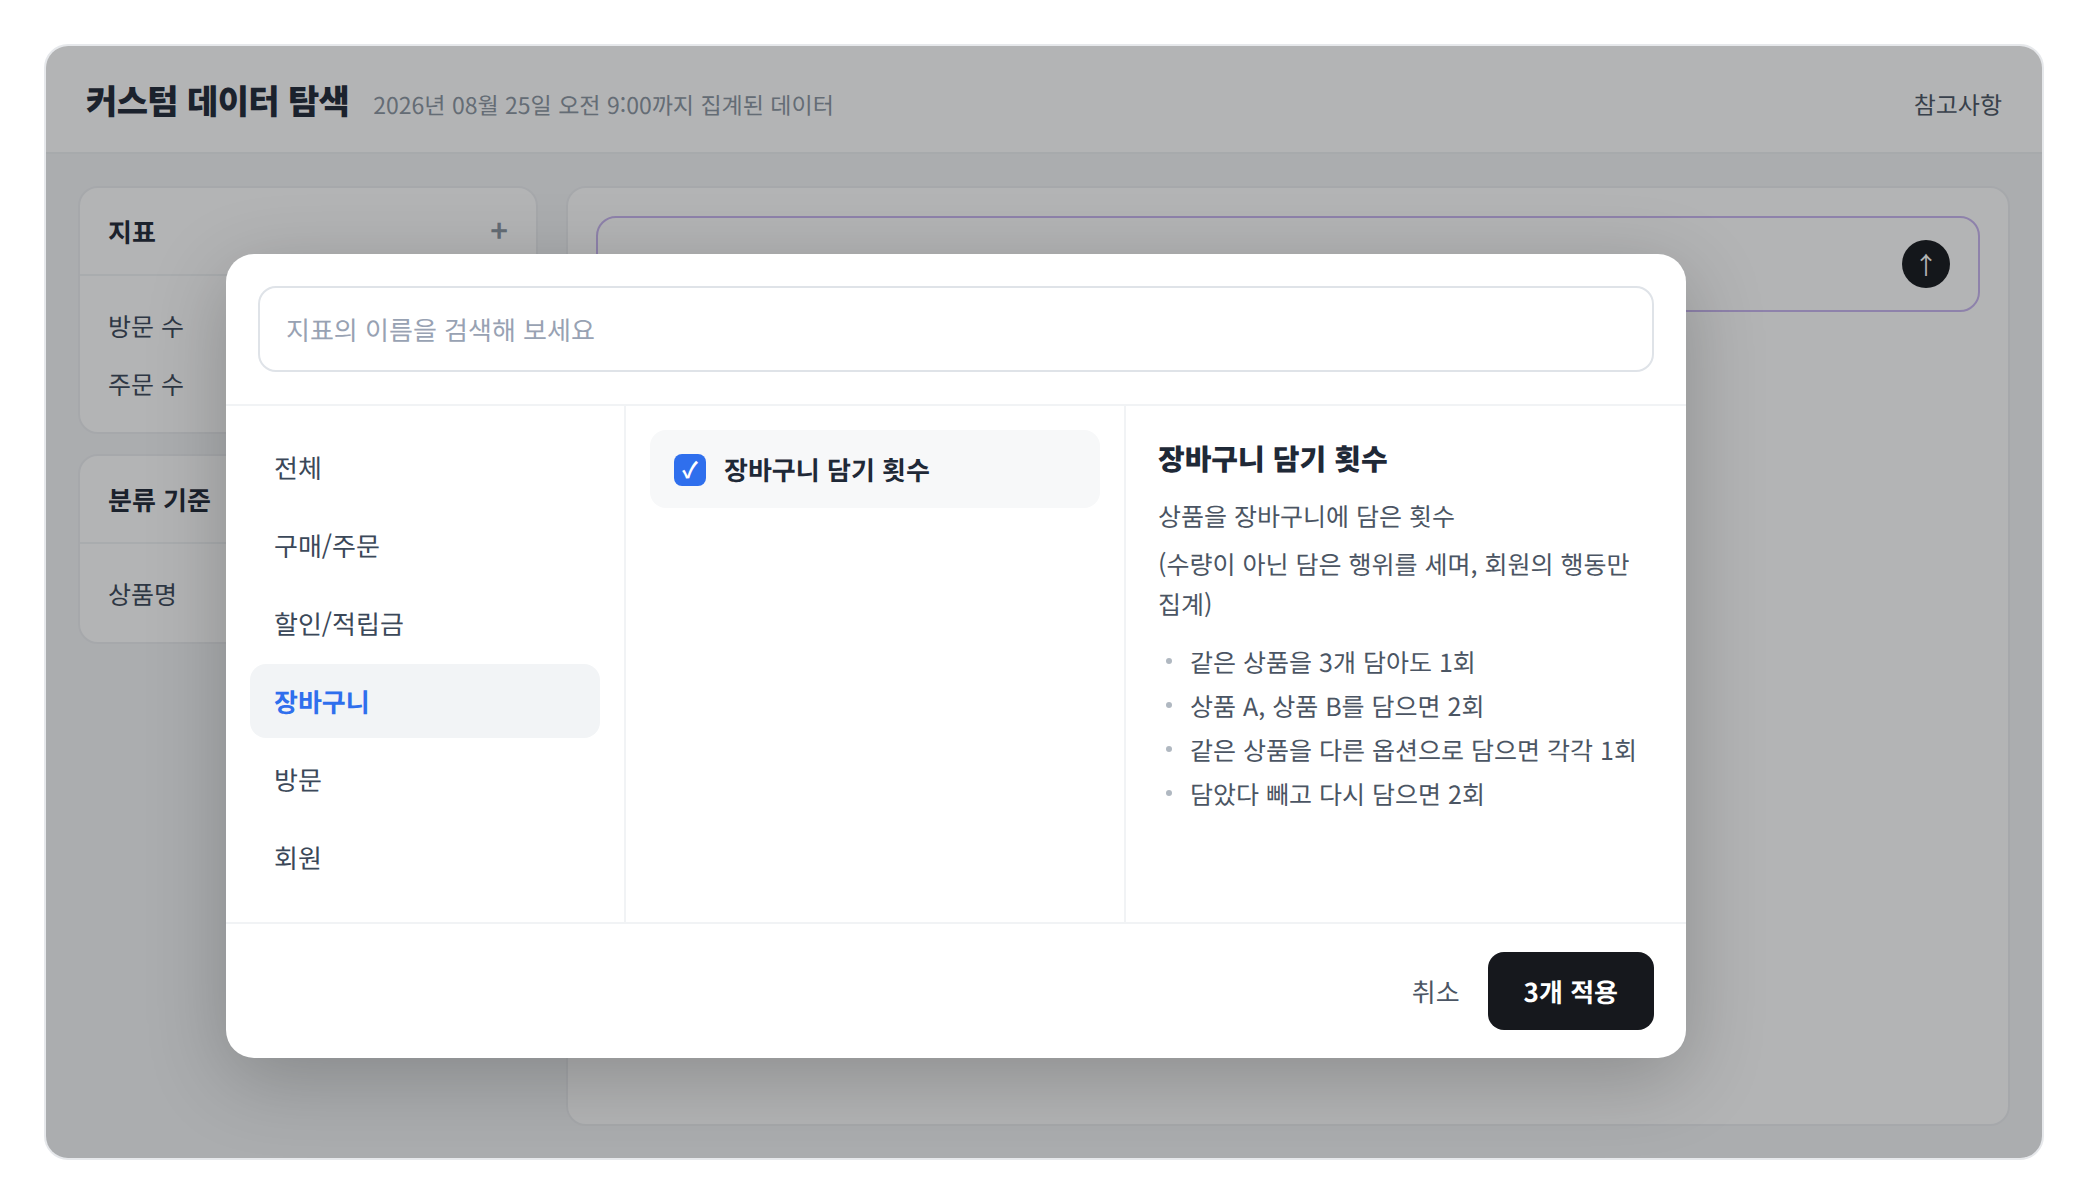2088x1204 pixels.
Task: Click the black up-arrow submit button
Action: pos(1925,264)
